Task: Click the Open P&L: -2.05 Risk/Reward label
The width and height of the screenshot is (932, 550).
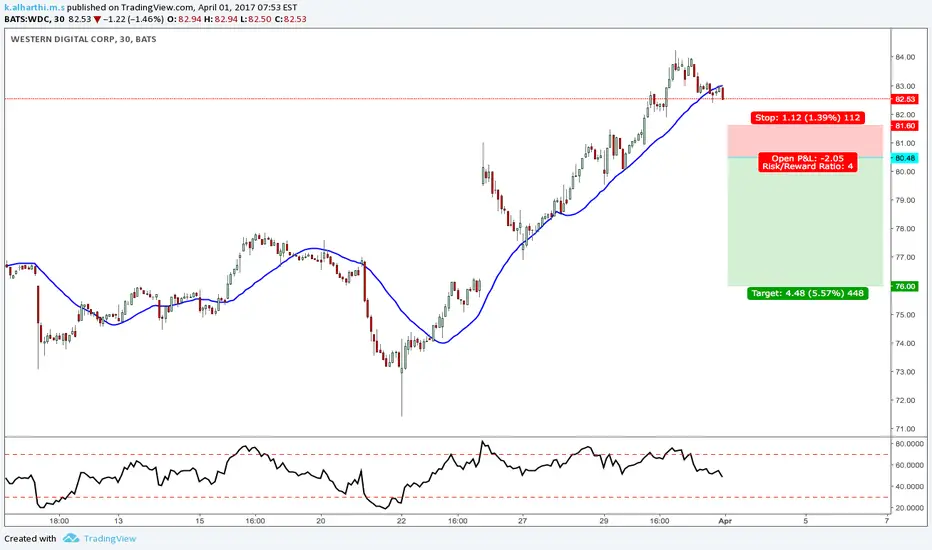Action: click(808, 162)
